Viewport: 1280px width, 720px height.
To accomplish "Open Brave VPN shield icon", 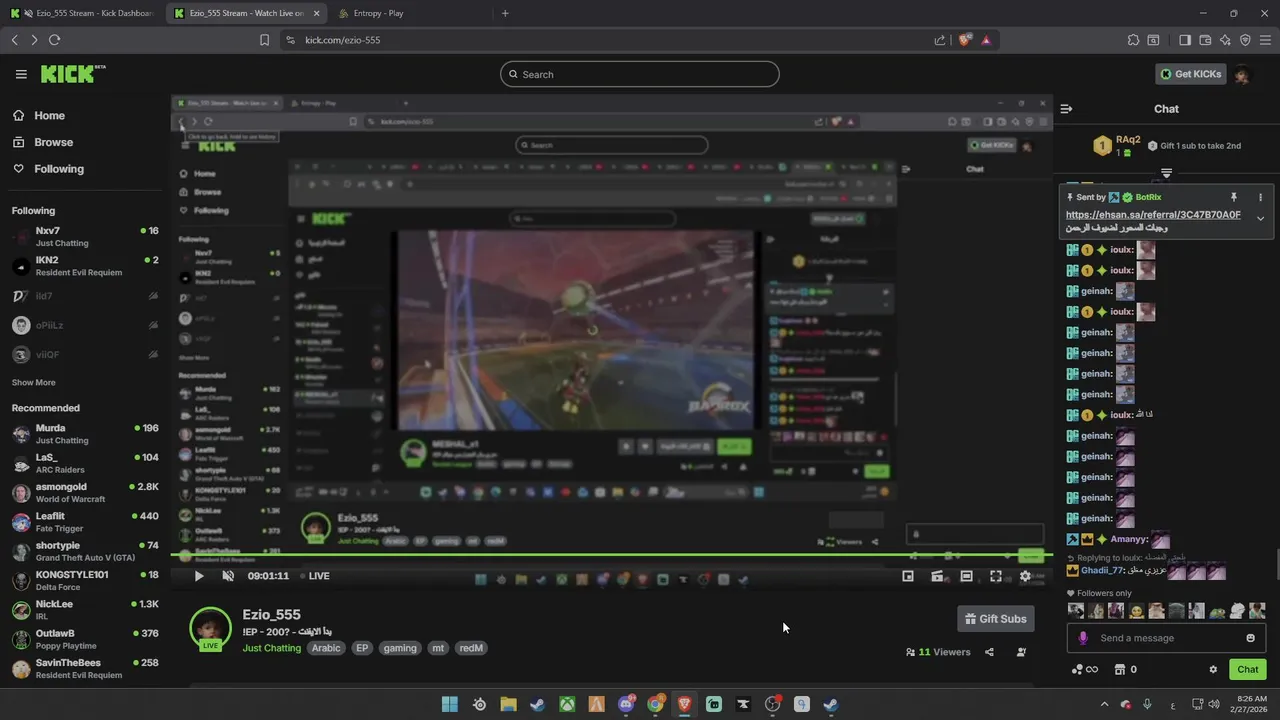I will click(1245, 40).
